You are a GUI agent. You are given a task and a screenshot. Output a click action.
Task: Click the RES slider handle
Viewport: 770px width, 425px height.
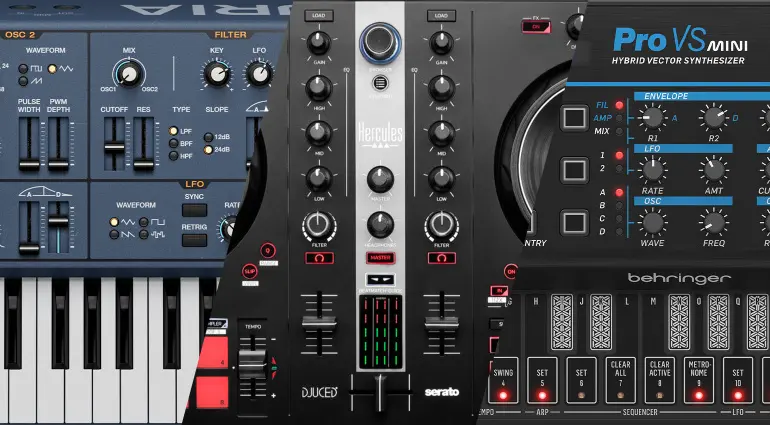(143, 164)
